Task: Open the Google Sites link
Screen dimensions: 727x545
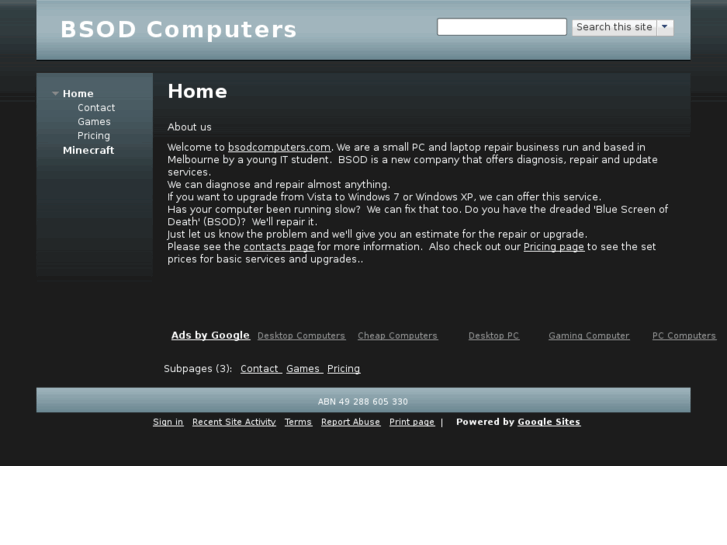Action: tap(549, 422)
